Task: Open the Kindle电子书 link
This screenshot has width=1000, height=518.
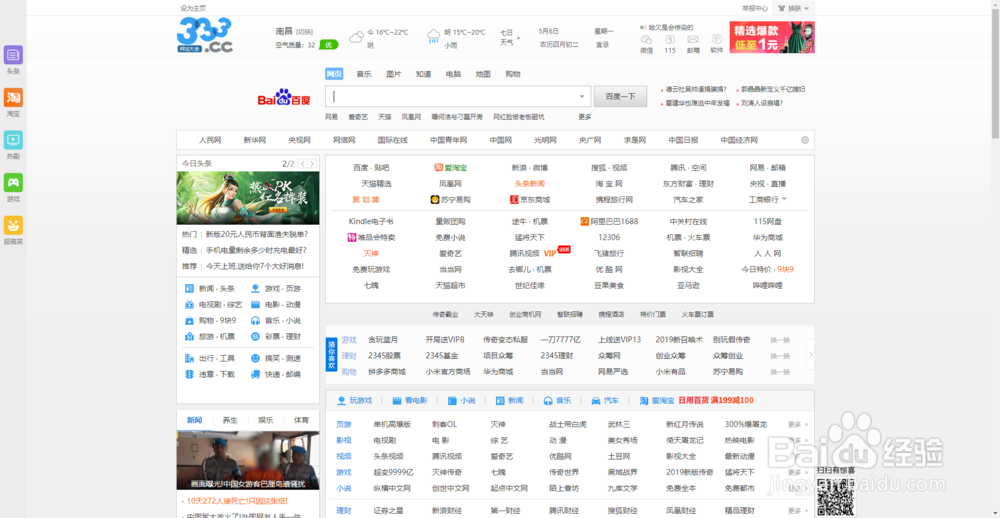Action: [371, 221]
